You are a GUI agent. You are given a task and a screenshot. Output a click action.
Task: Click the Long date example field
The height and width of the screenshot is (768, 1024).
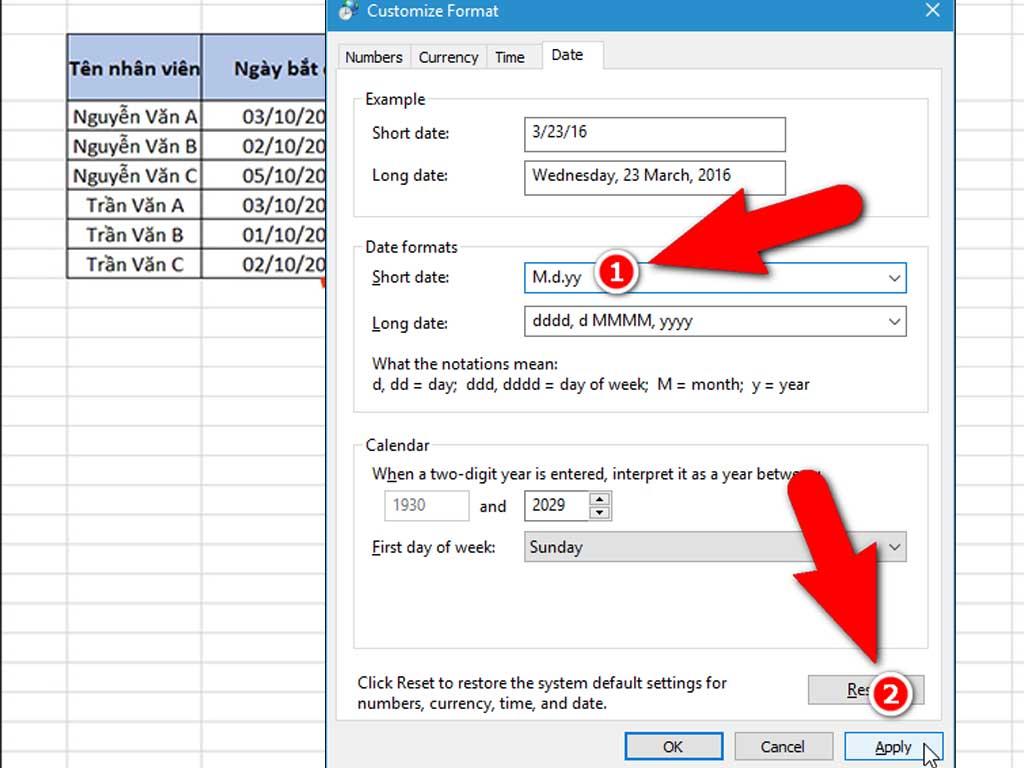point(654,176)
